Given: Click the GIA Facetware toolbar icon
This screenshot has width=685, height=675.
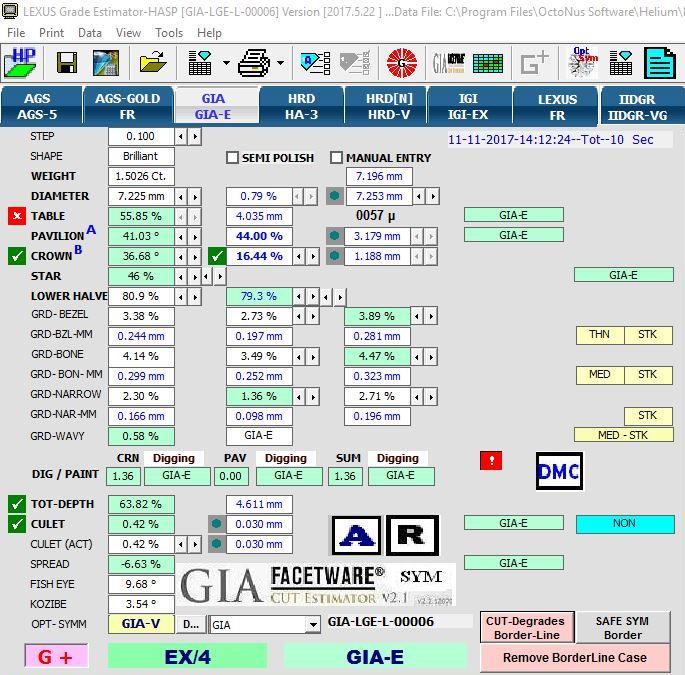Looking at the screenshot, I should click(x=449, y=63).
